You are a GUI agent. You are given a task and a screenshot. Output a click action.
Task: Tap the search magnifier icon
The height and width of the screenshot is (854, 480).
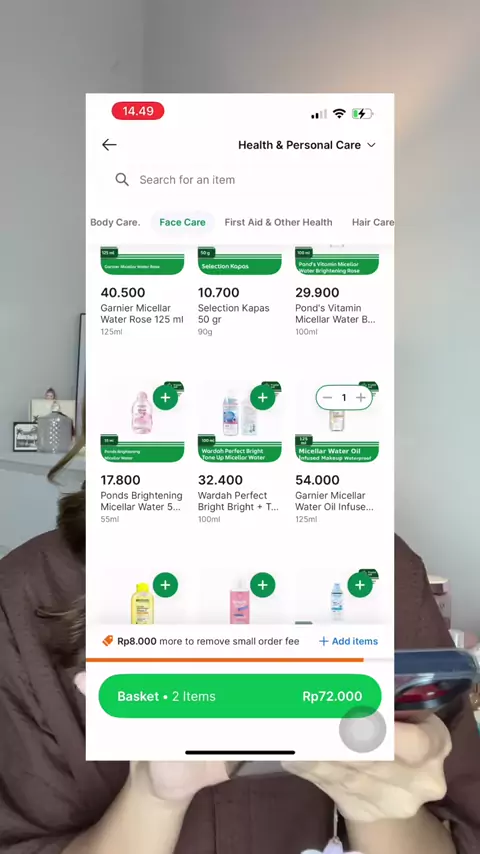tap(122, 180)
